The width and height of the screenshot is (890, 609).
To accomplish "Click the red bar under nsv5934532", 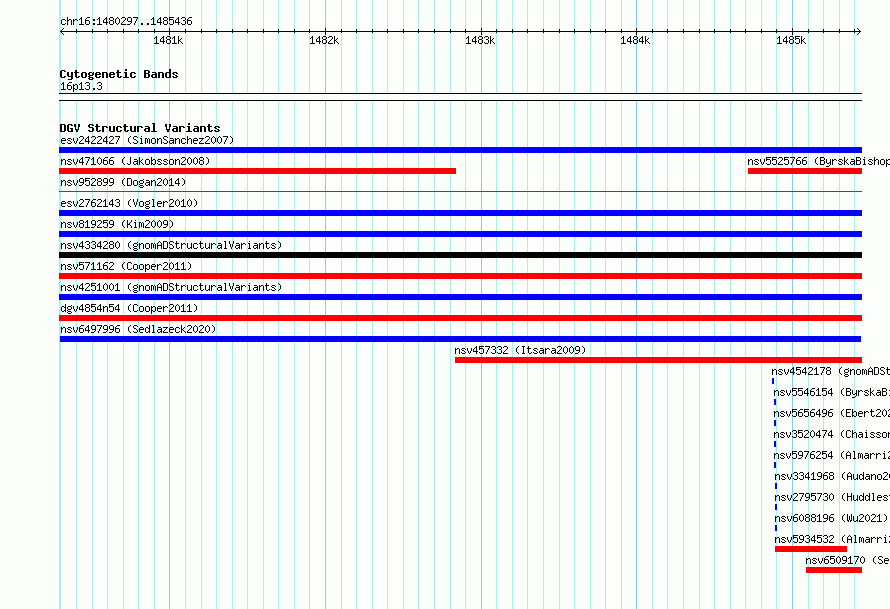I will click(811, 549).
